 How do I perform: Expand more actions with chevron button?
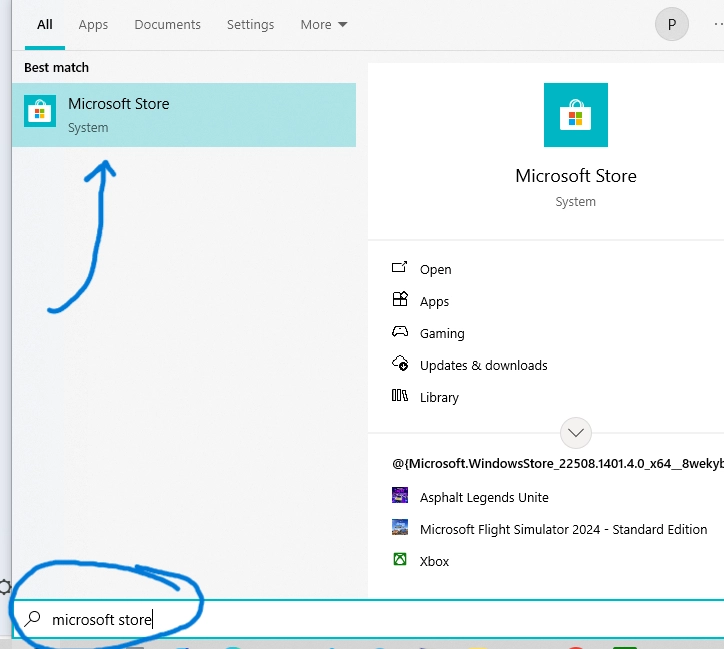click(x=575, y=433)
